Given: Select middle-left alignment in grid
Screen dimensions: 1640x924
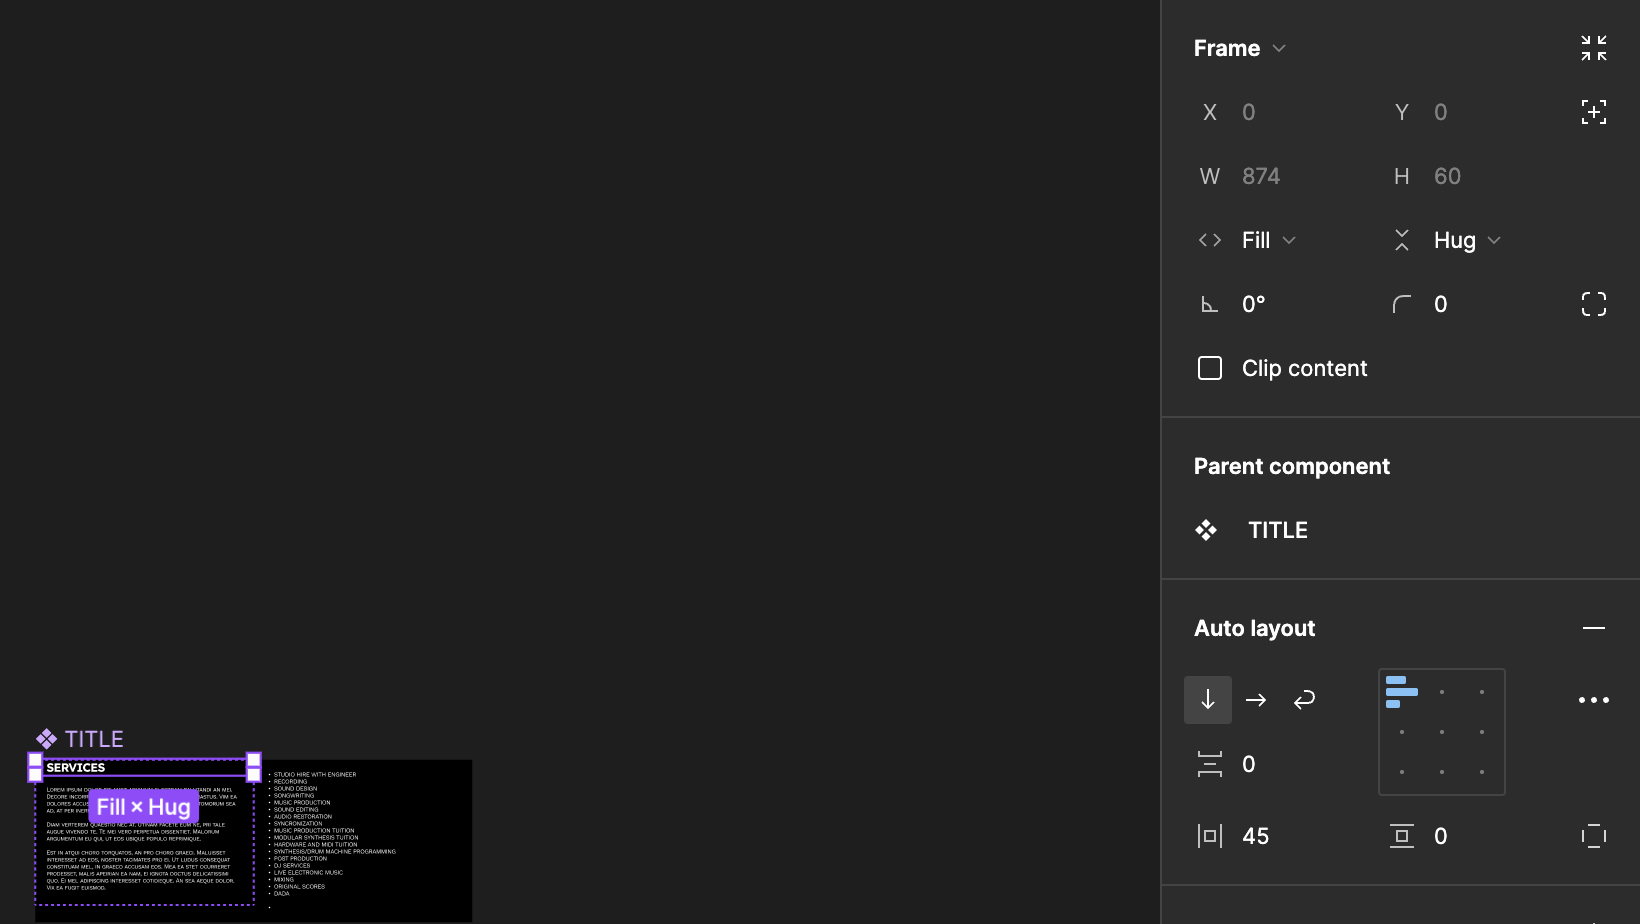Looking at the screenshot, I should (1402, 732).
